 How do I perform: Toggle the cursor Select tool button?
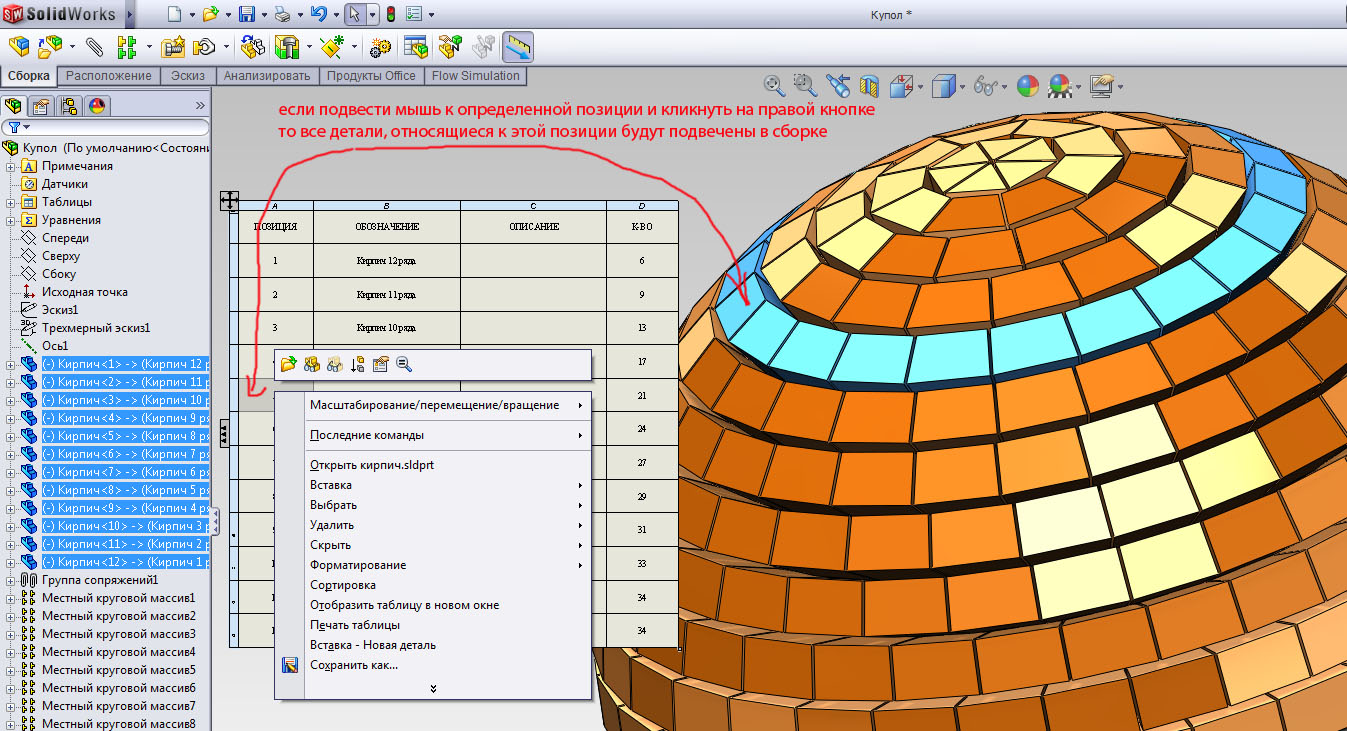pyautogui.click(x=354, y=14)
